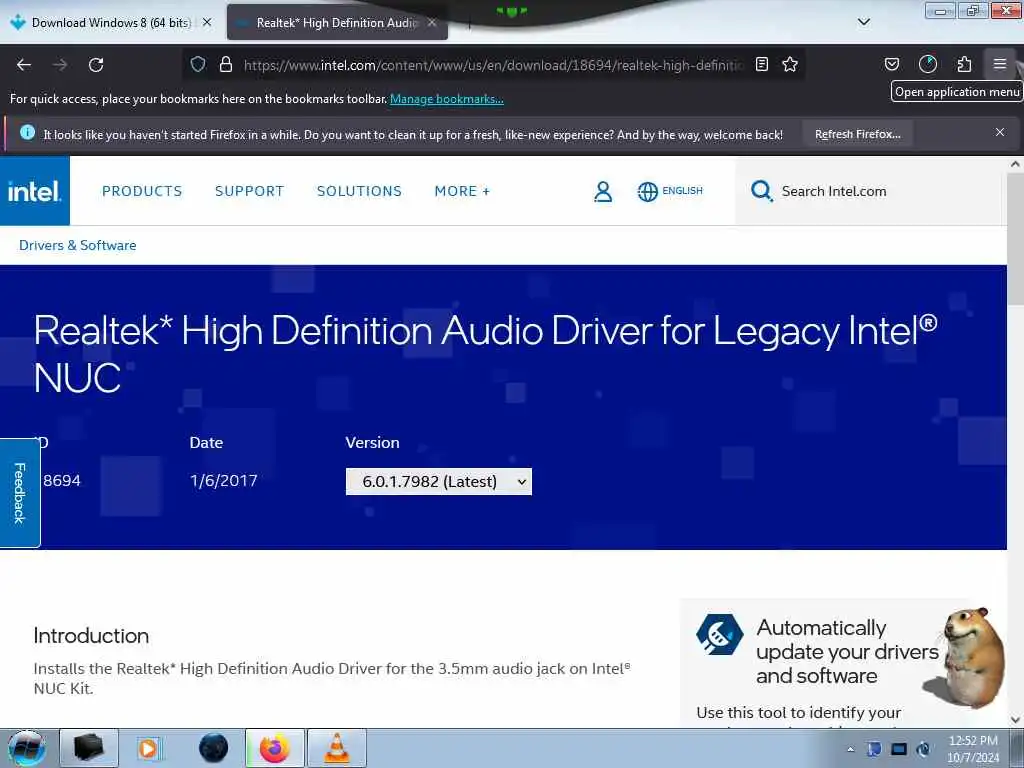This screenshot has height=768, width=1024.
Task: Close the Download Windows 8 tab
Action: [207, 22]
